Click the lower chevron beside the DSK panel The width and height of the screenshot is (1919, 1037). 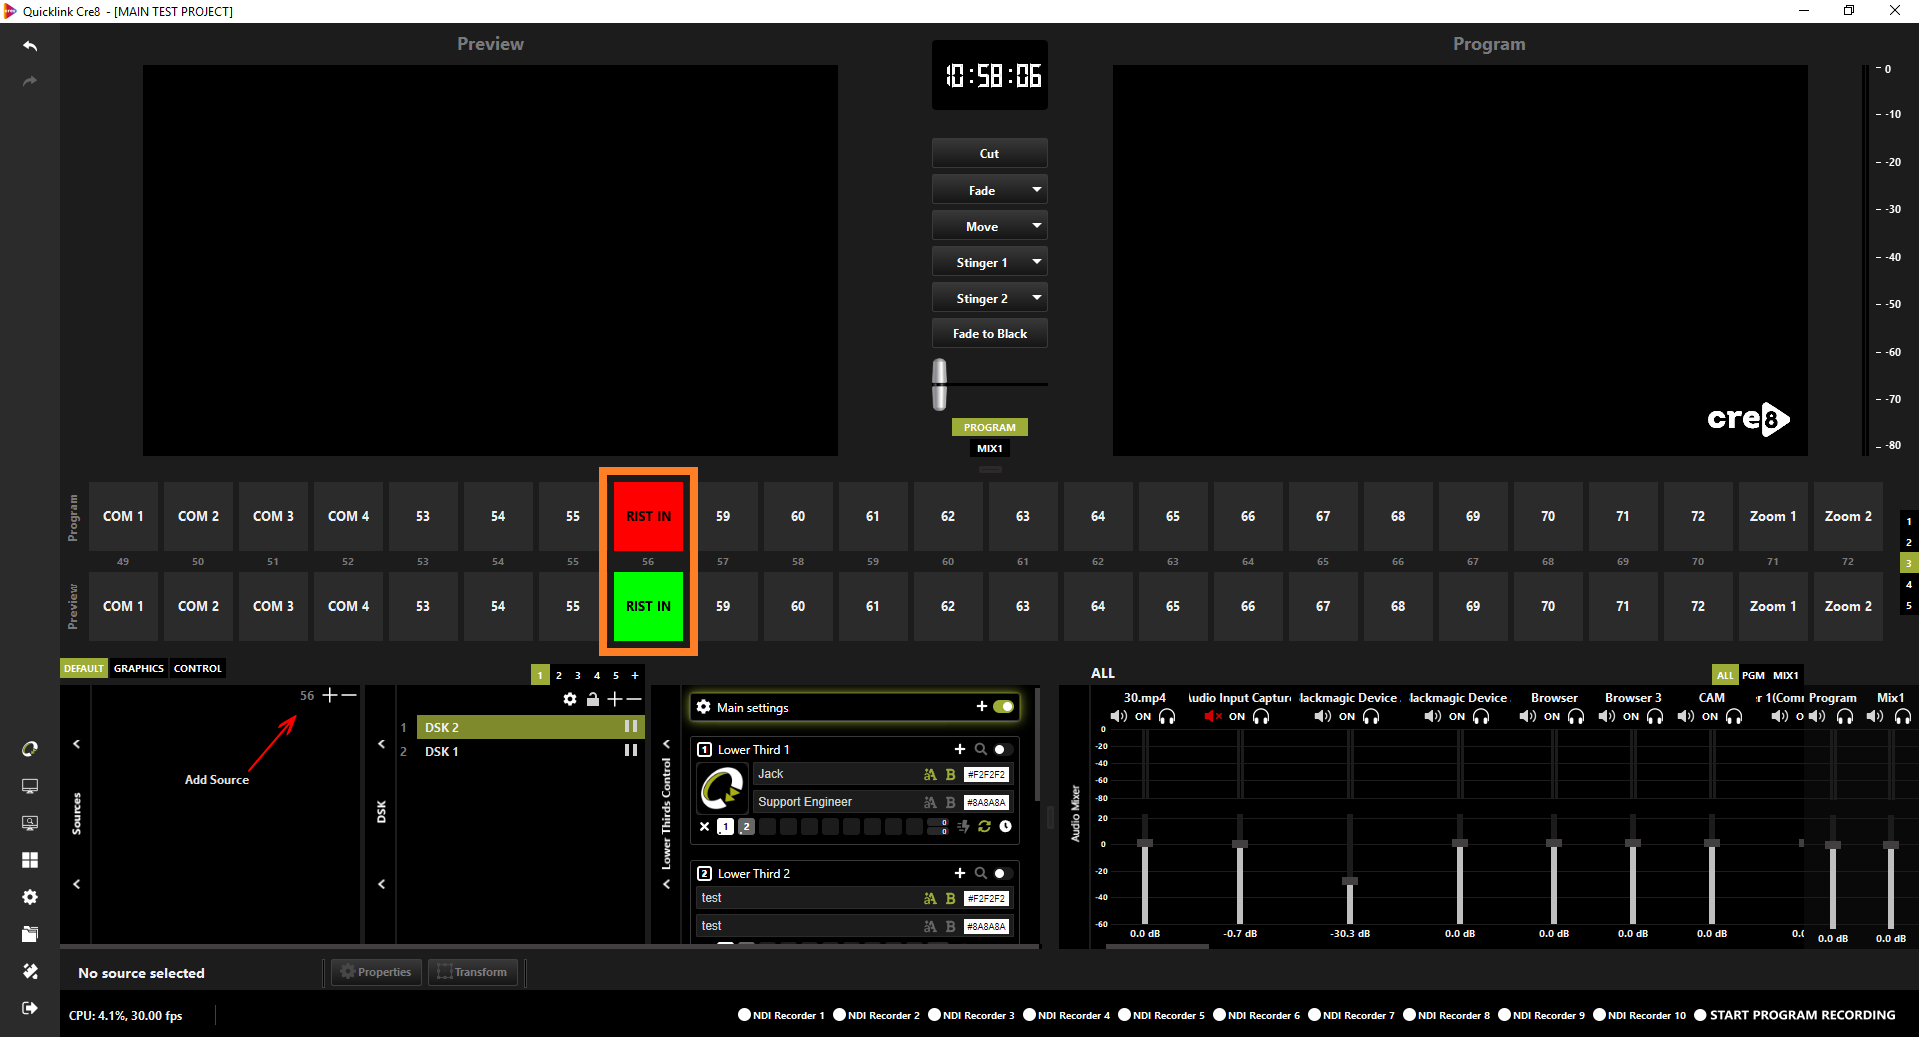click(x=381, y=884)
